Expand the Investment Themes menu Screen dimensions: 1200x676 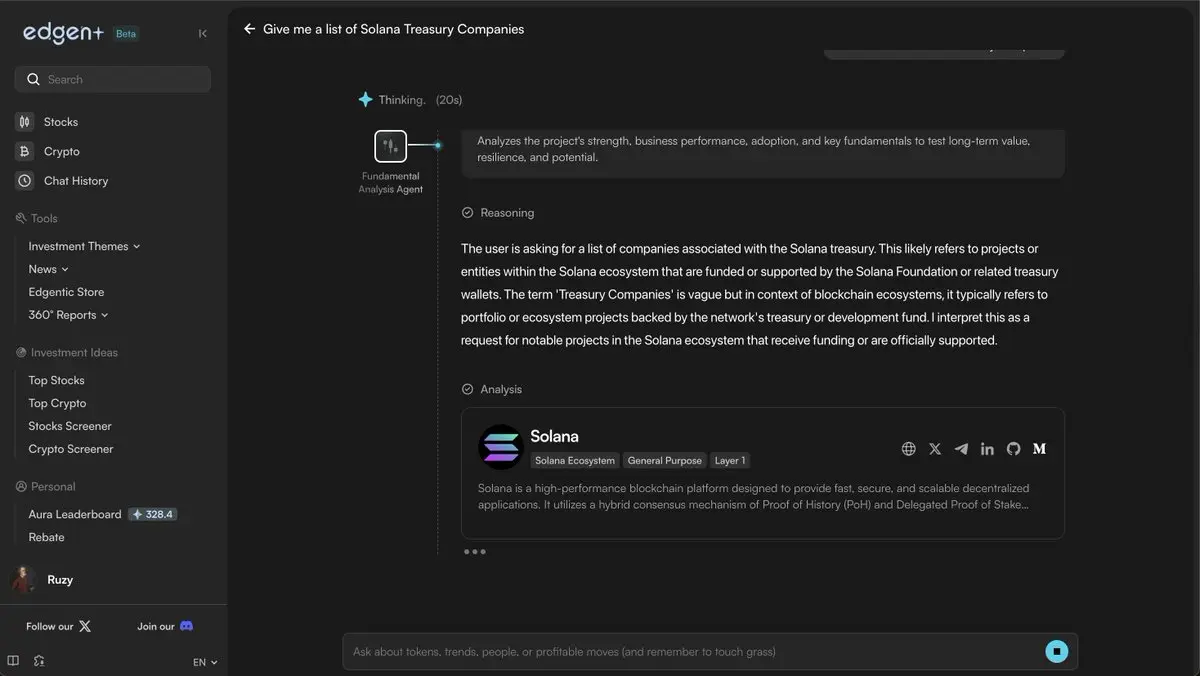click(84, 246)
